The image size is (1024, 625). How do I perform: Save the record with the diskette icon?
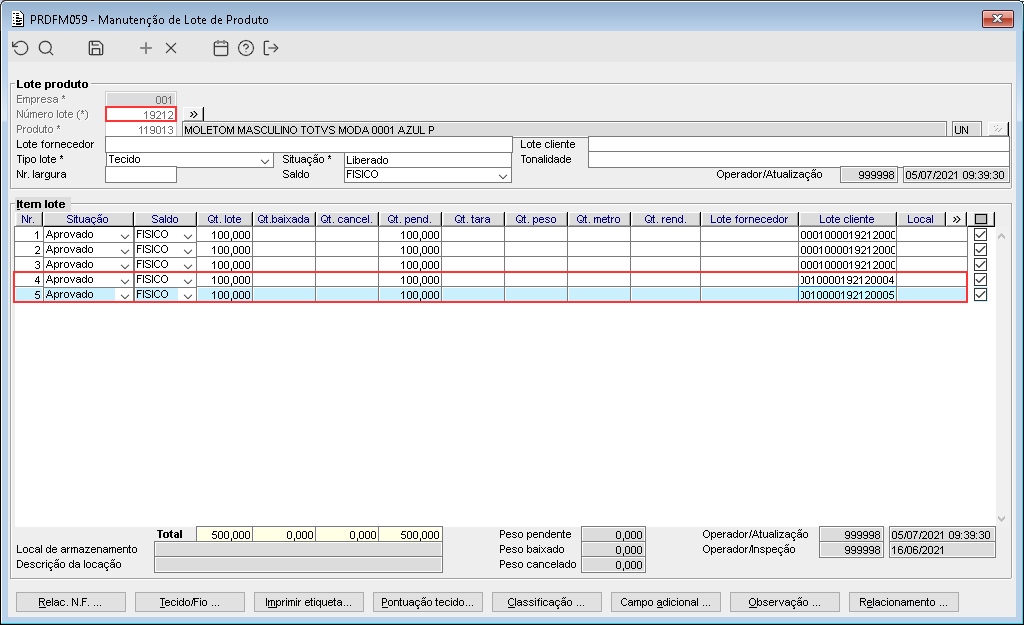tap(96, 48)
